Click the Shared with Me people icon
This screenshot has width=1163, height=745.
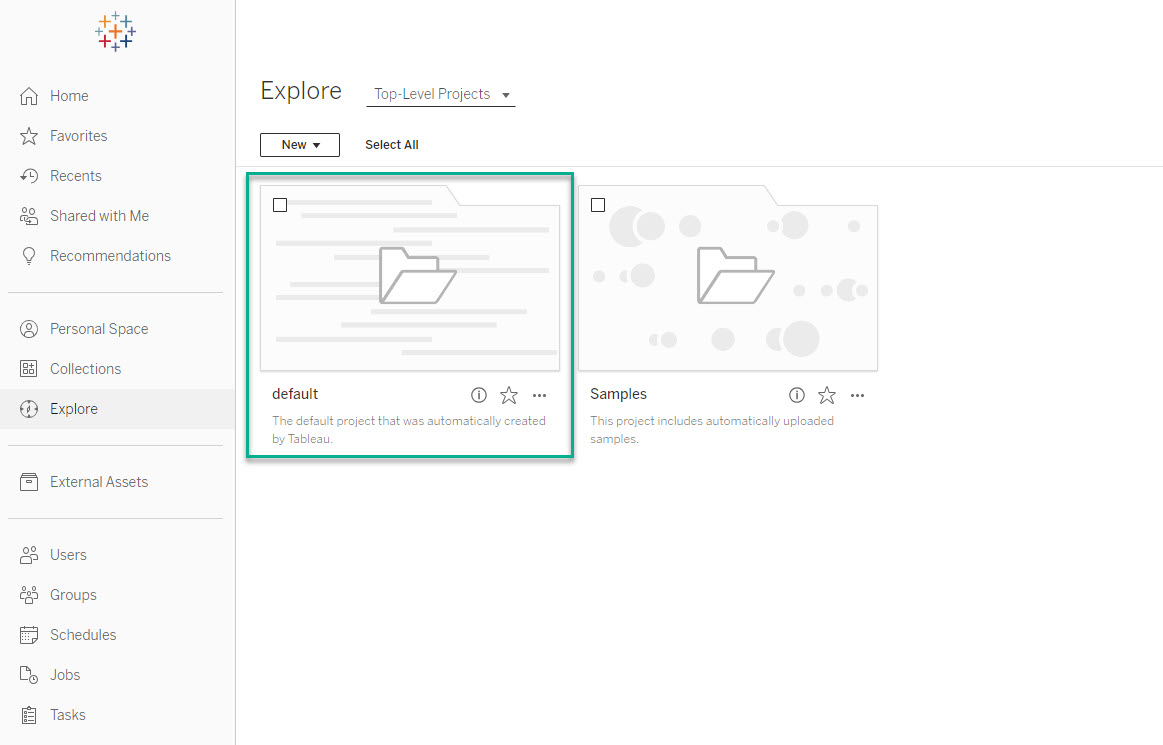coord(29,216)
